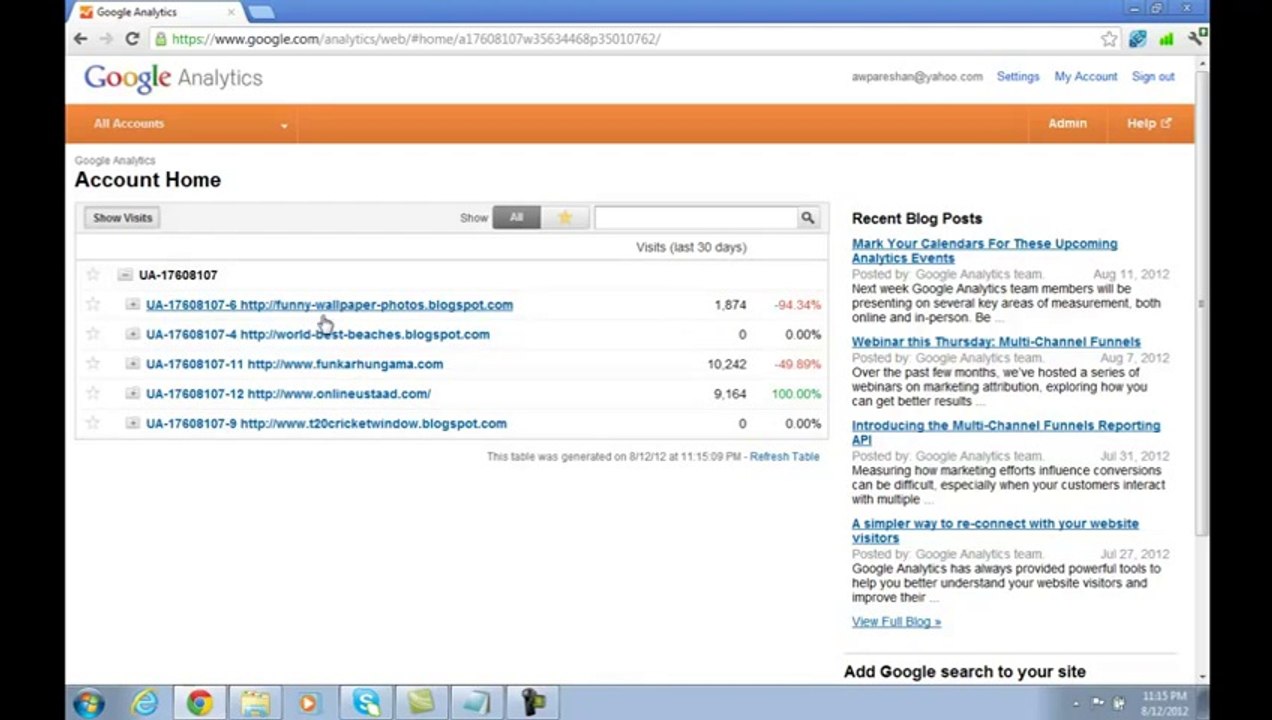Open My Account link
Screen dimensions: 1272x720
tap(1086, 77)
